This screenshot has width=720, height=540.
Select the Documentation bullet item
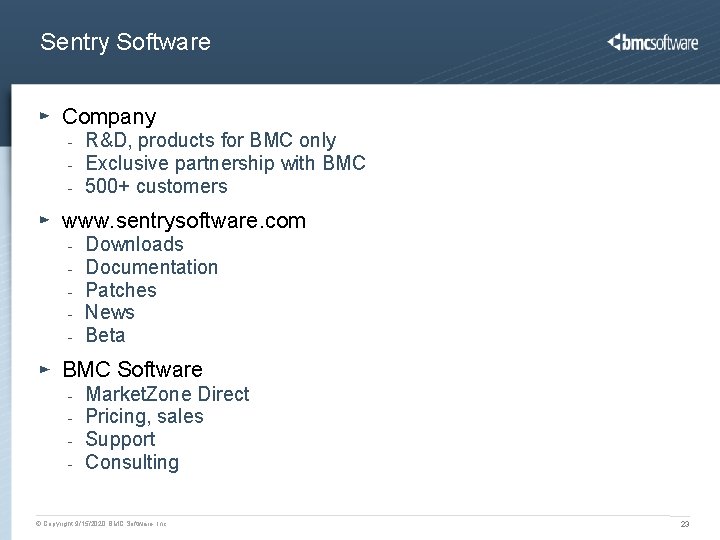point(152,267)
